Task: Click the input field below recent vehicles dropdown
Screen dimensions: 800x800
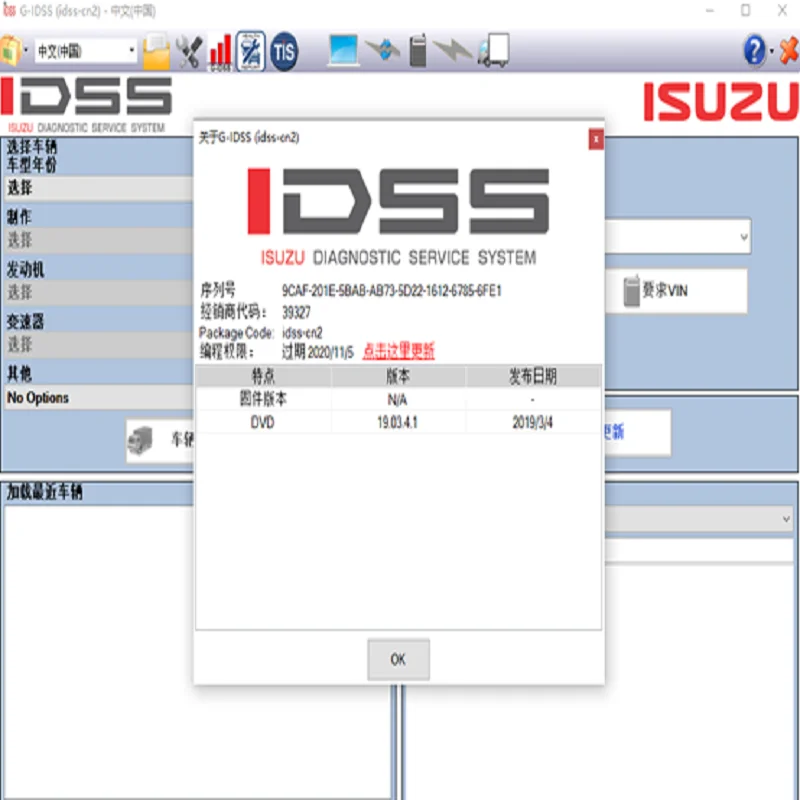Action: coord(699,551)
